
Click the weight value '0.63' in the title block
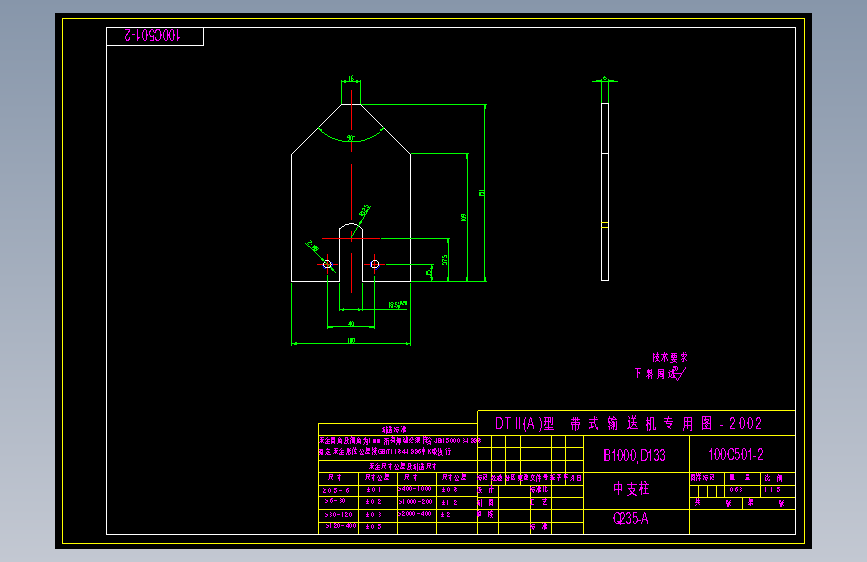tap(735, 490)
